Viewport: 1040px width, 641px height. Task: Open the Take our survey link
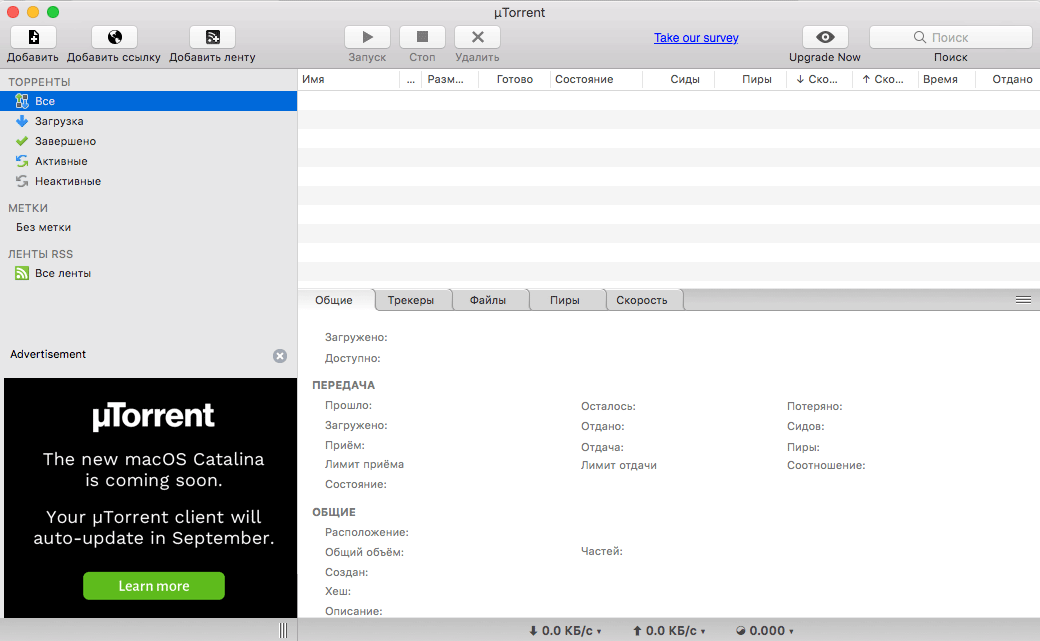point(696,38)
